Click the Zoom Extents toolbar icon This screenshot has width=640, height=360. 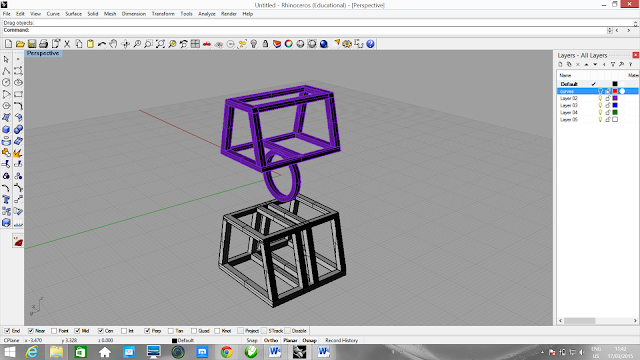click(x=160, y=44)
